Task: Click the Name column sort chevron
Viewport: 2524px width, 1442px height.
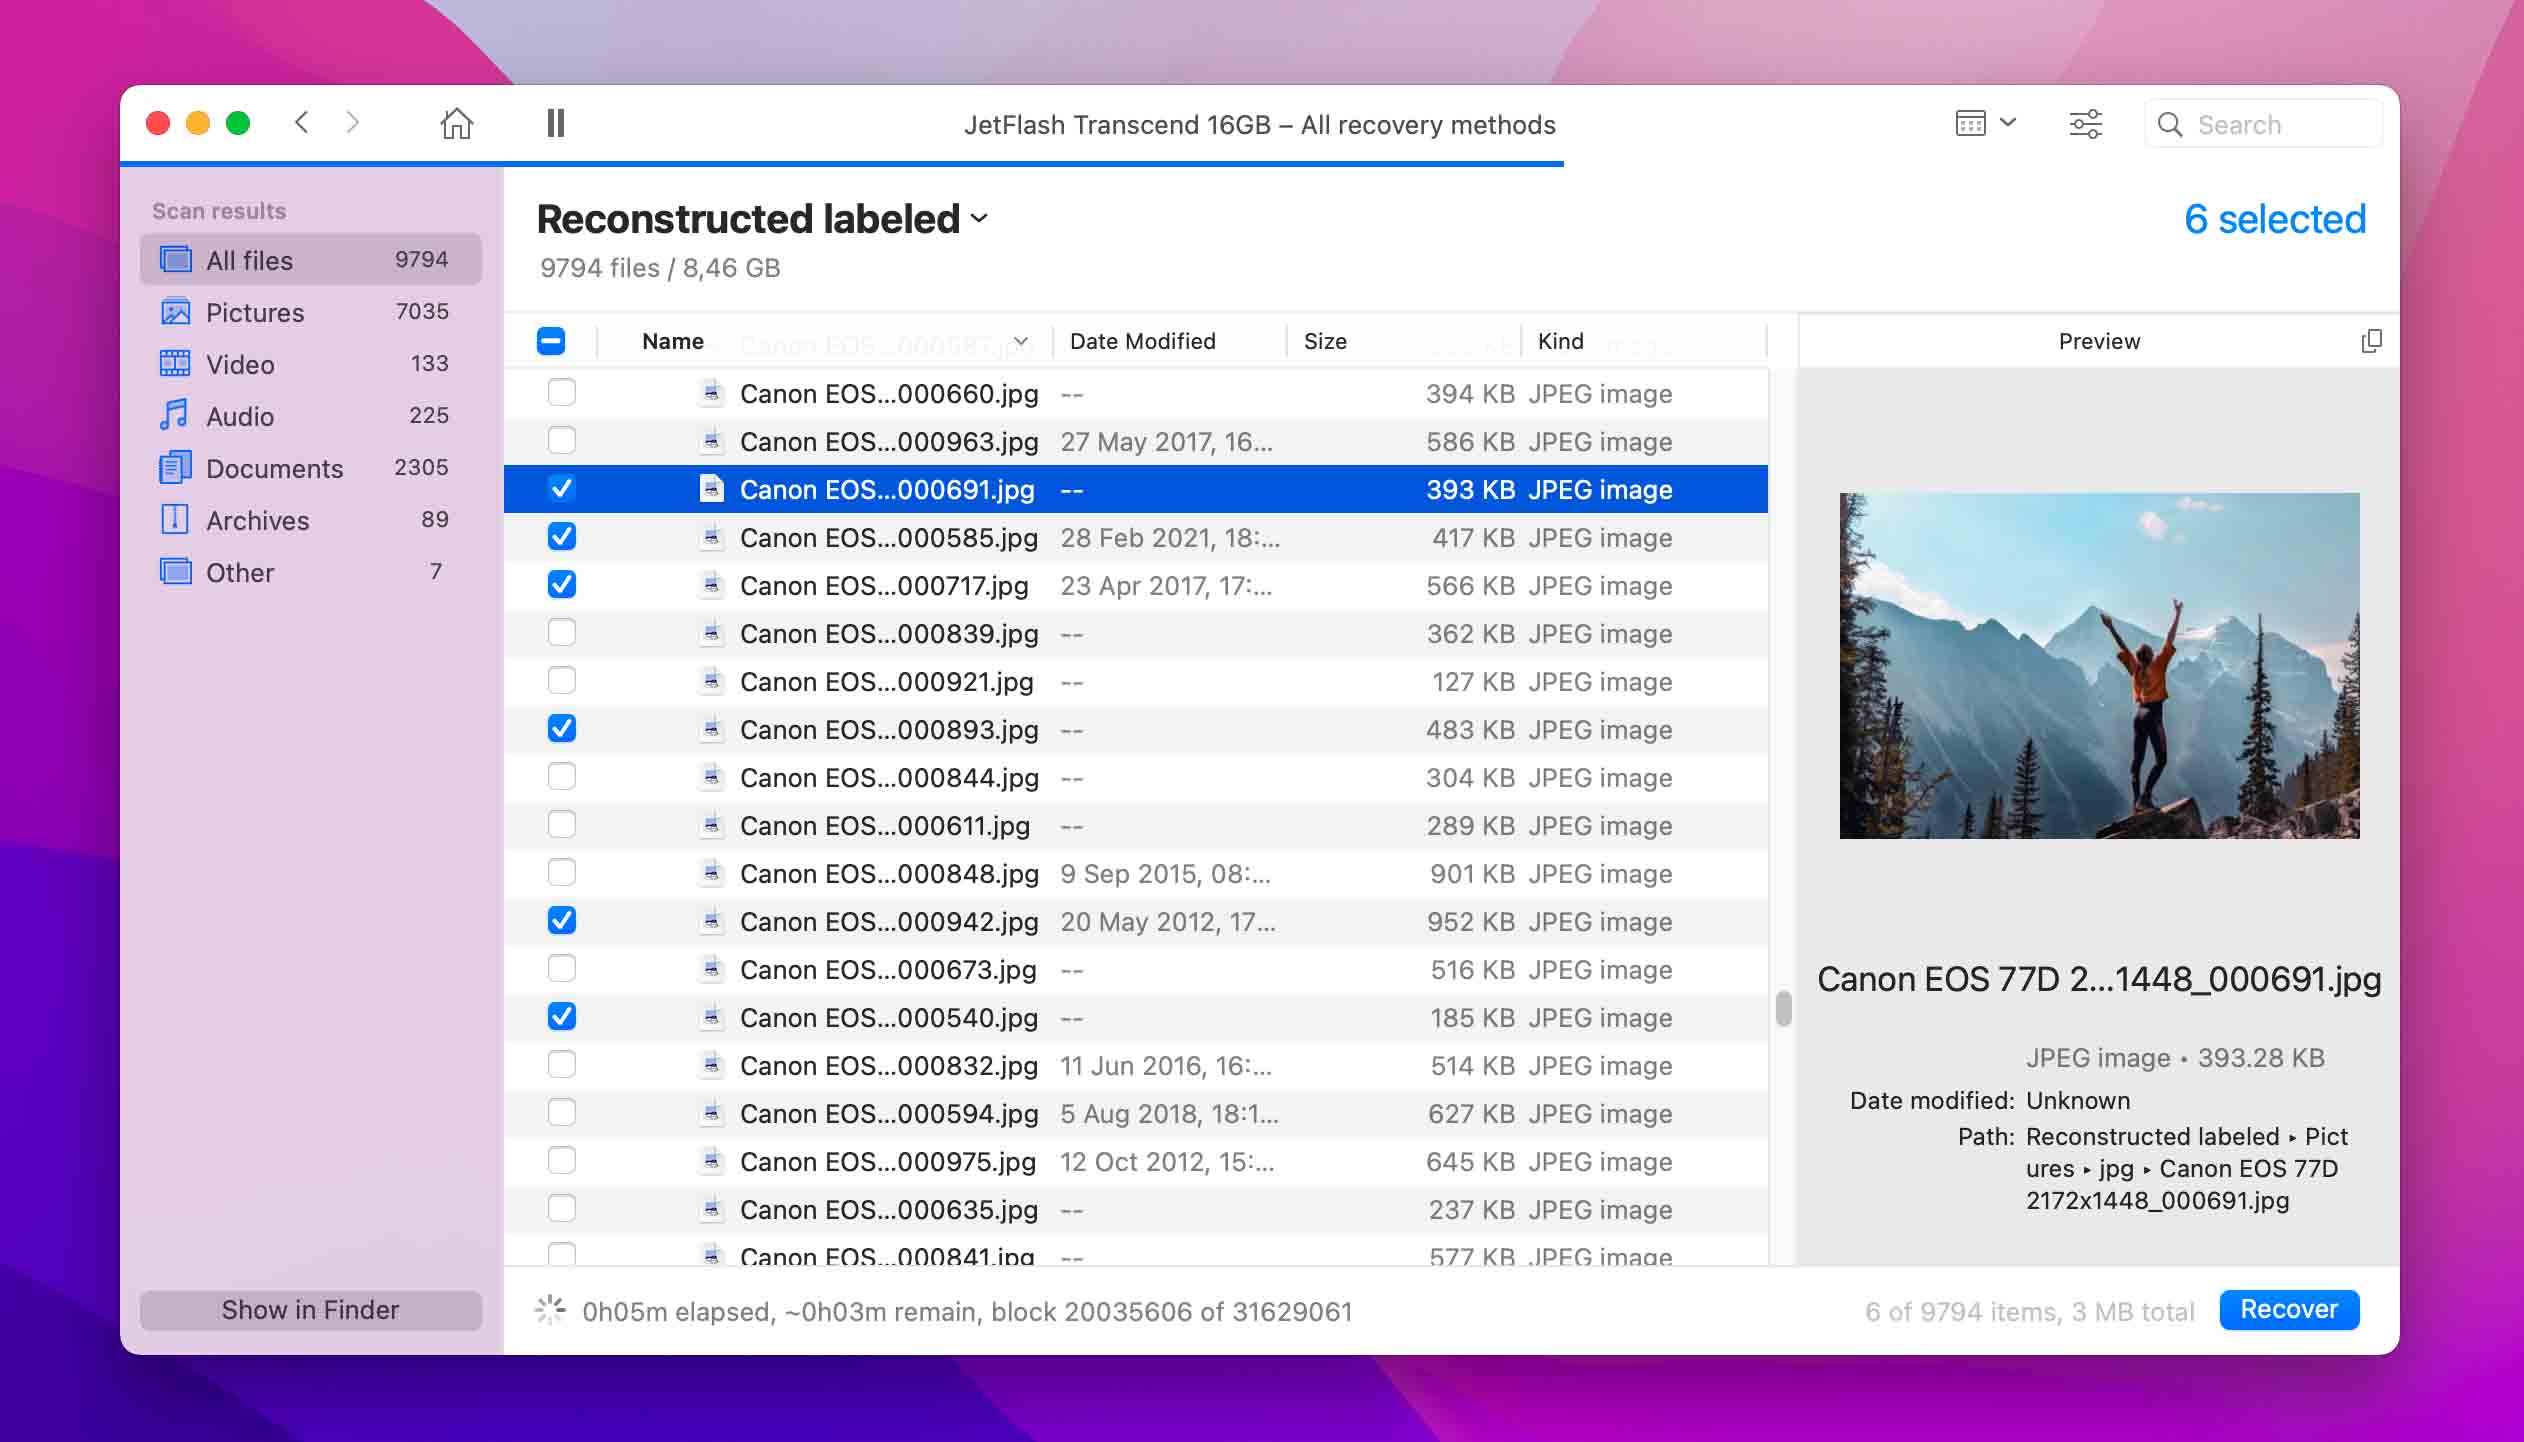Action: 1021,341
